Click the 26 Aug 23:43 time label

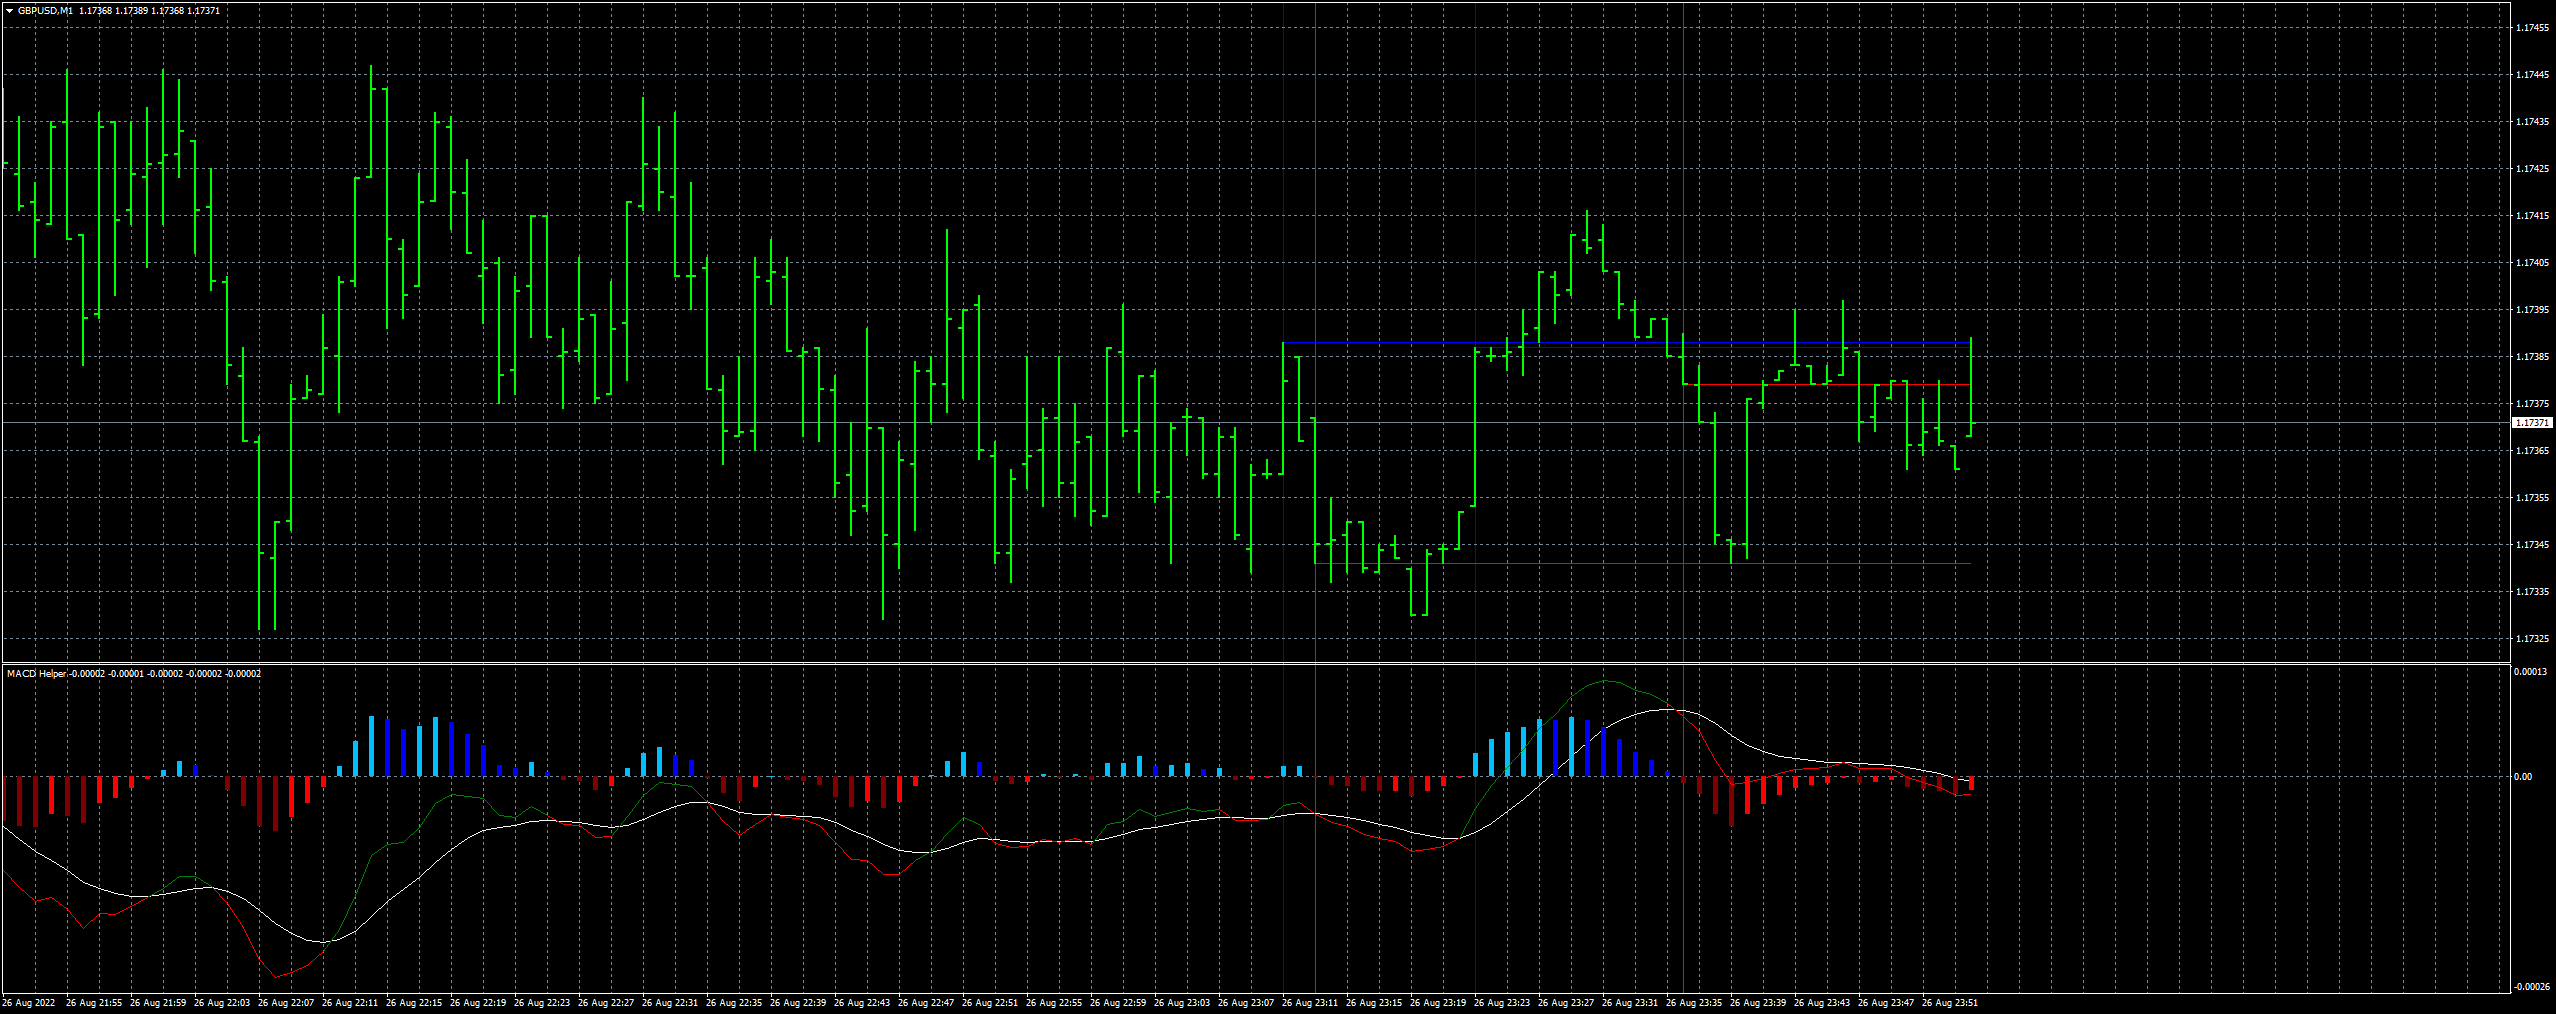pyautogui.click(x=1822, y=1003)
